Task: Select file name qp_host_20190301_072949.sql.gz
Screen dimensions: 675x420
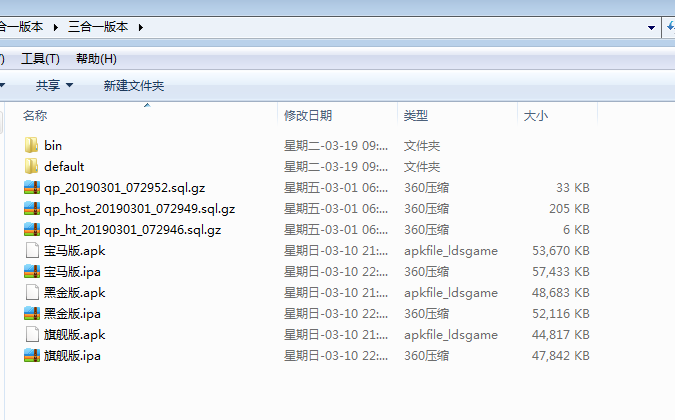Action: click(x=139, y=209)
